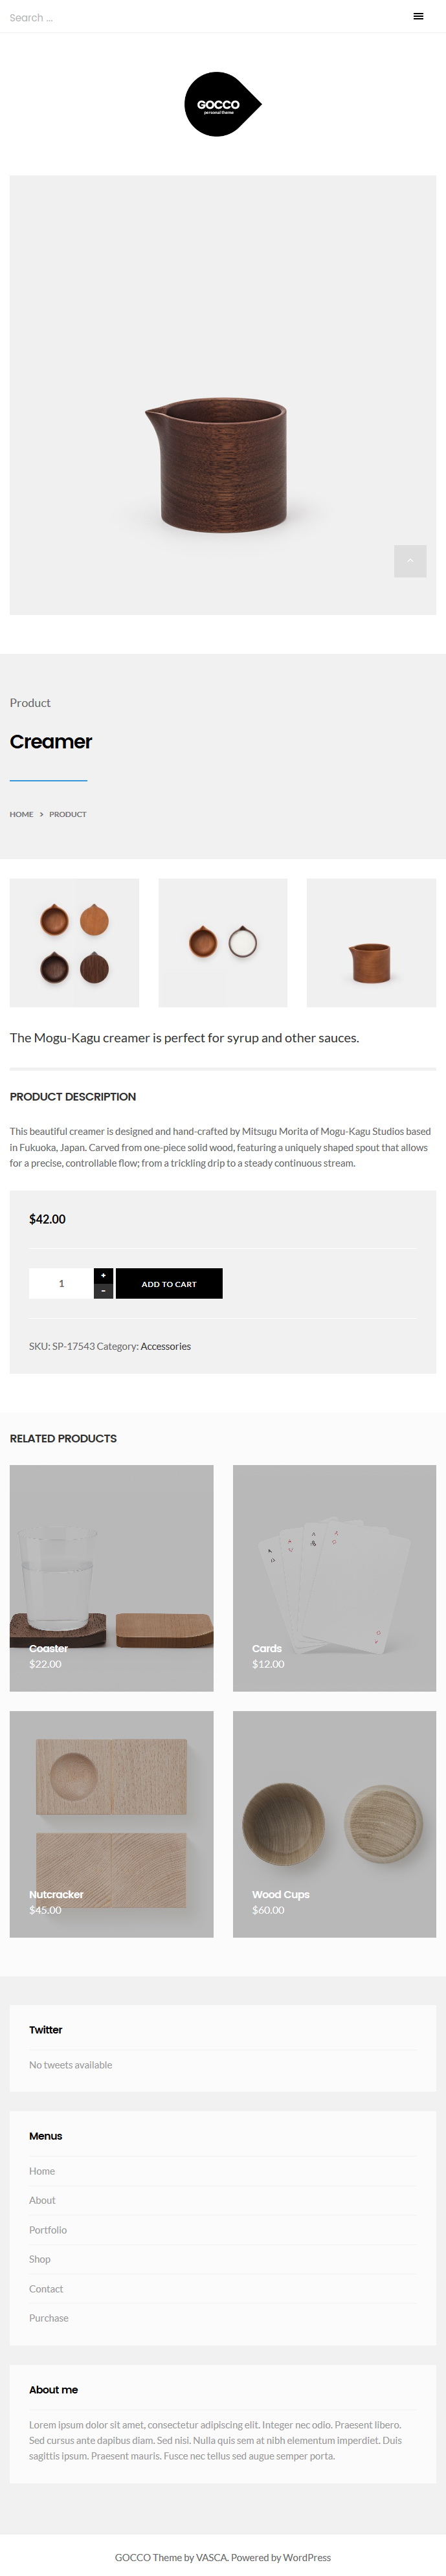Select the four wooden bowls thumbnail
Screen dimensions: 446x2576
pos(74,942)
